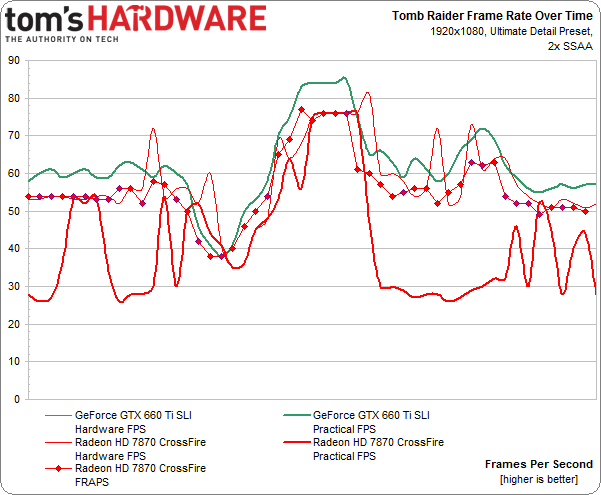Click the y-axis label '90'

[x=13, y=61]
